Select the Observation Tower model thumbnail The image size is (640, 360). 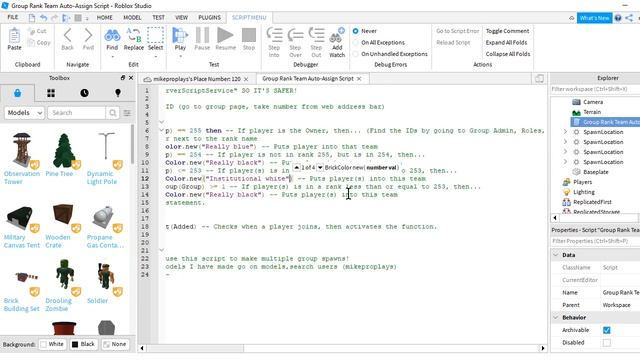pyautogui.click(x=22, y=150)
